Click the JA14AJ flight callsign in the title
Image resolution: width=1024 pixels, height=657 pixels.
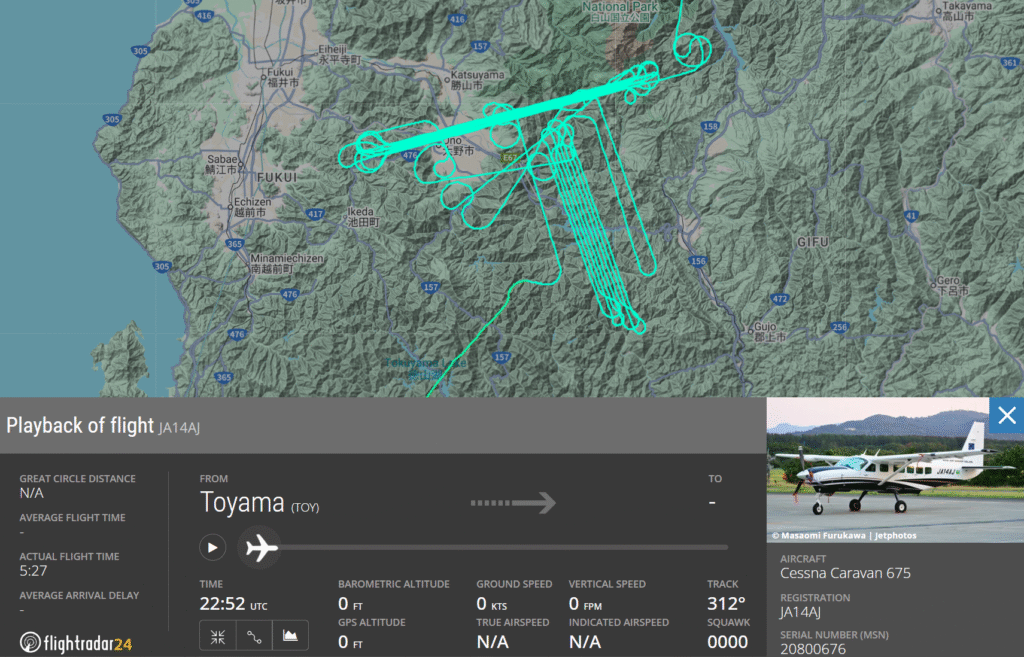point(179,428)
